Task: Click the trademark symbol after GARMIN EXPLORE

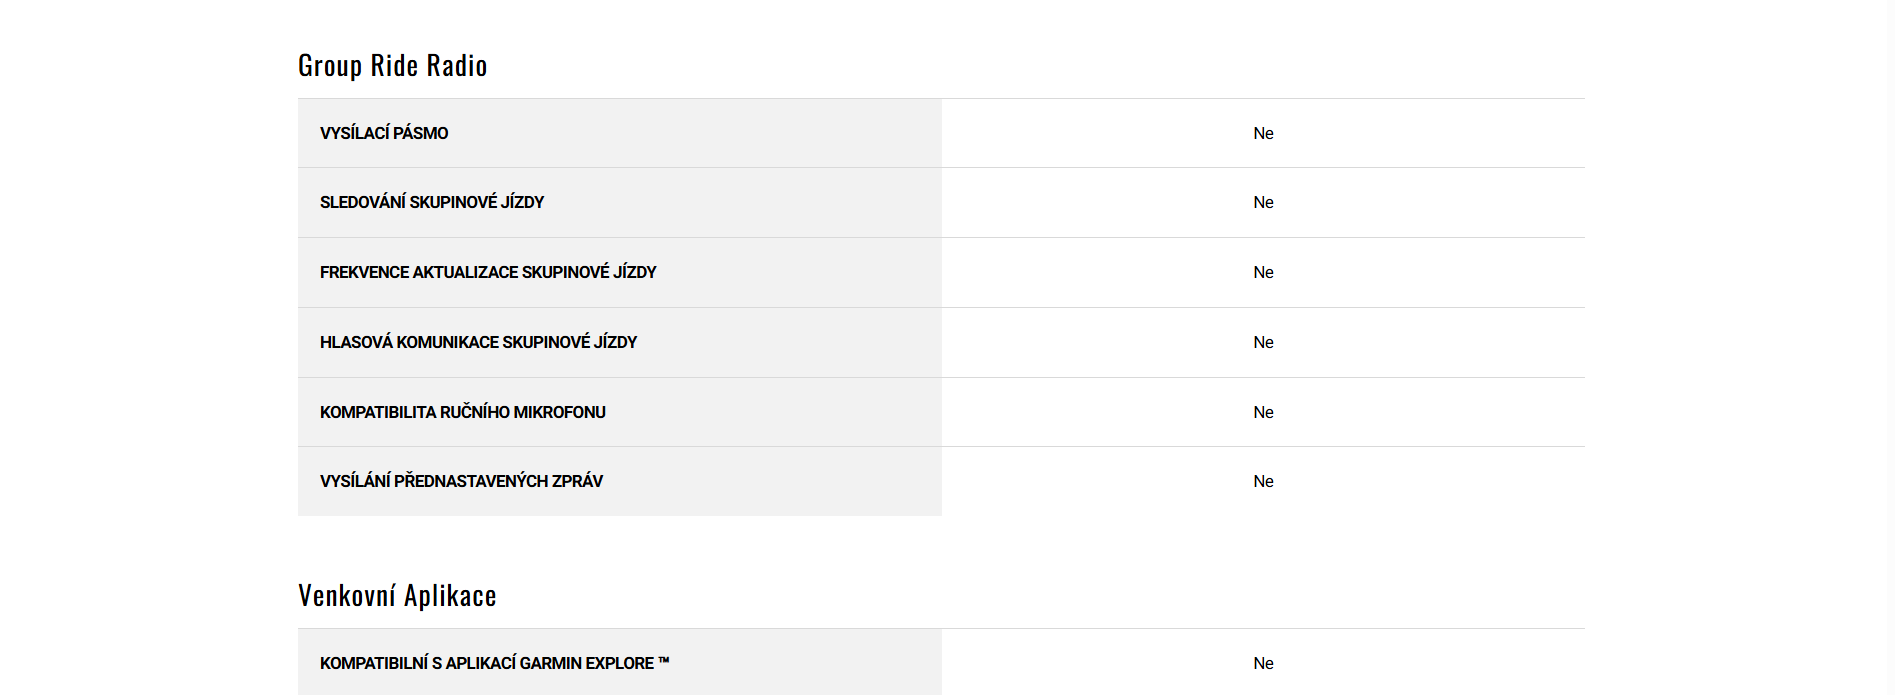Action: pyautogui.click(x=664, y=661)
